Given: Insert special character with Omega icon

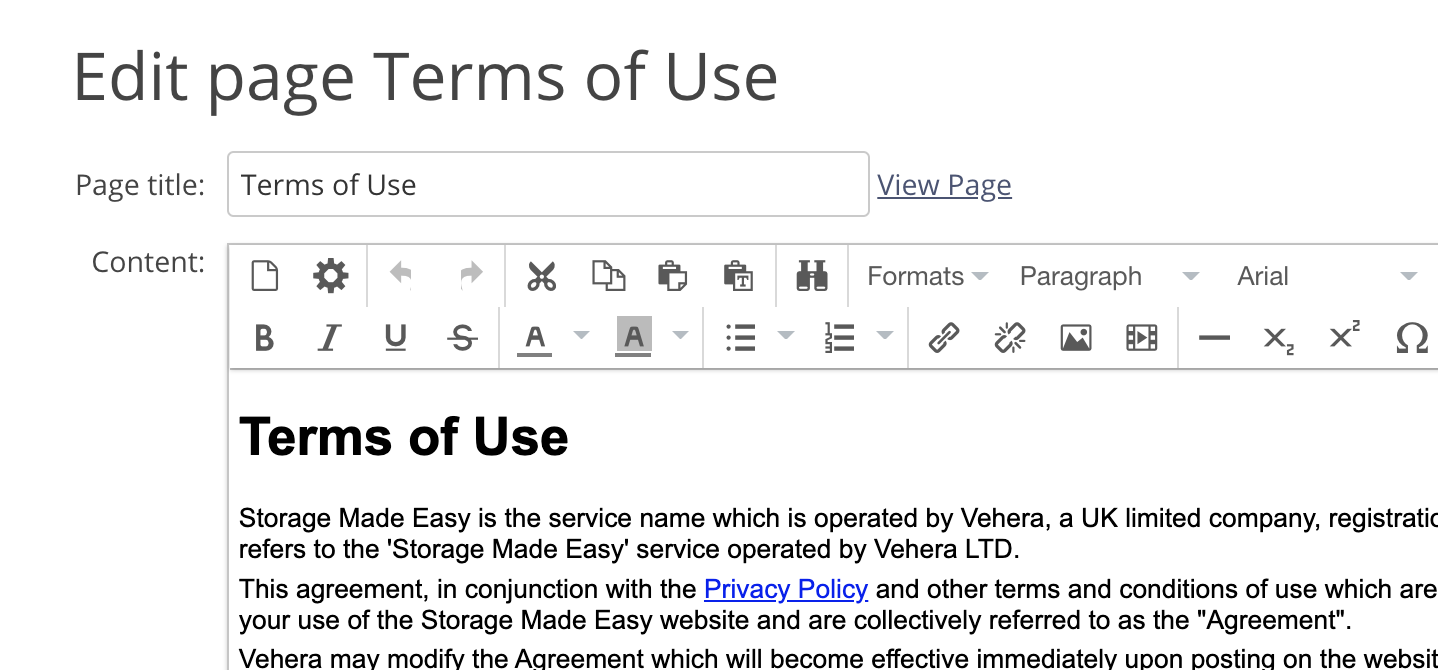Looking at the screenshot, I should 1411,338.
